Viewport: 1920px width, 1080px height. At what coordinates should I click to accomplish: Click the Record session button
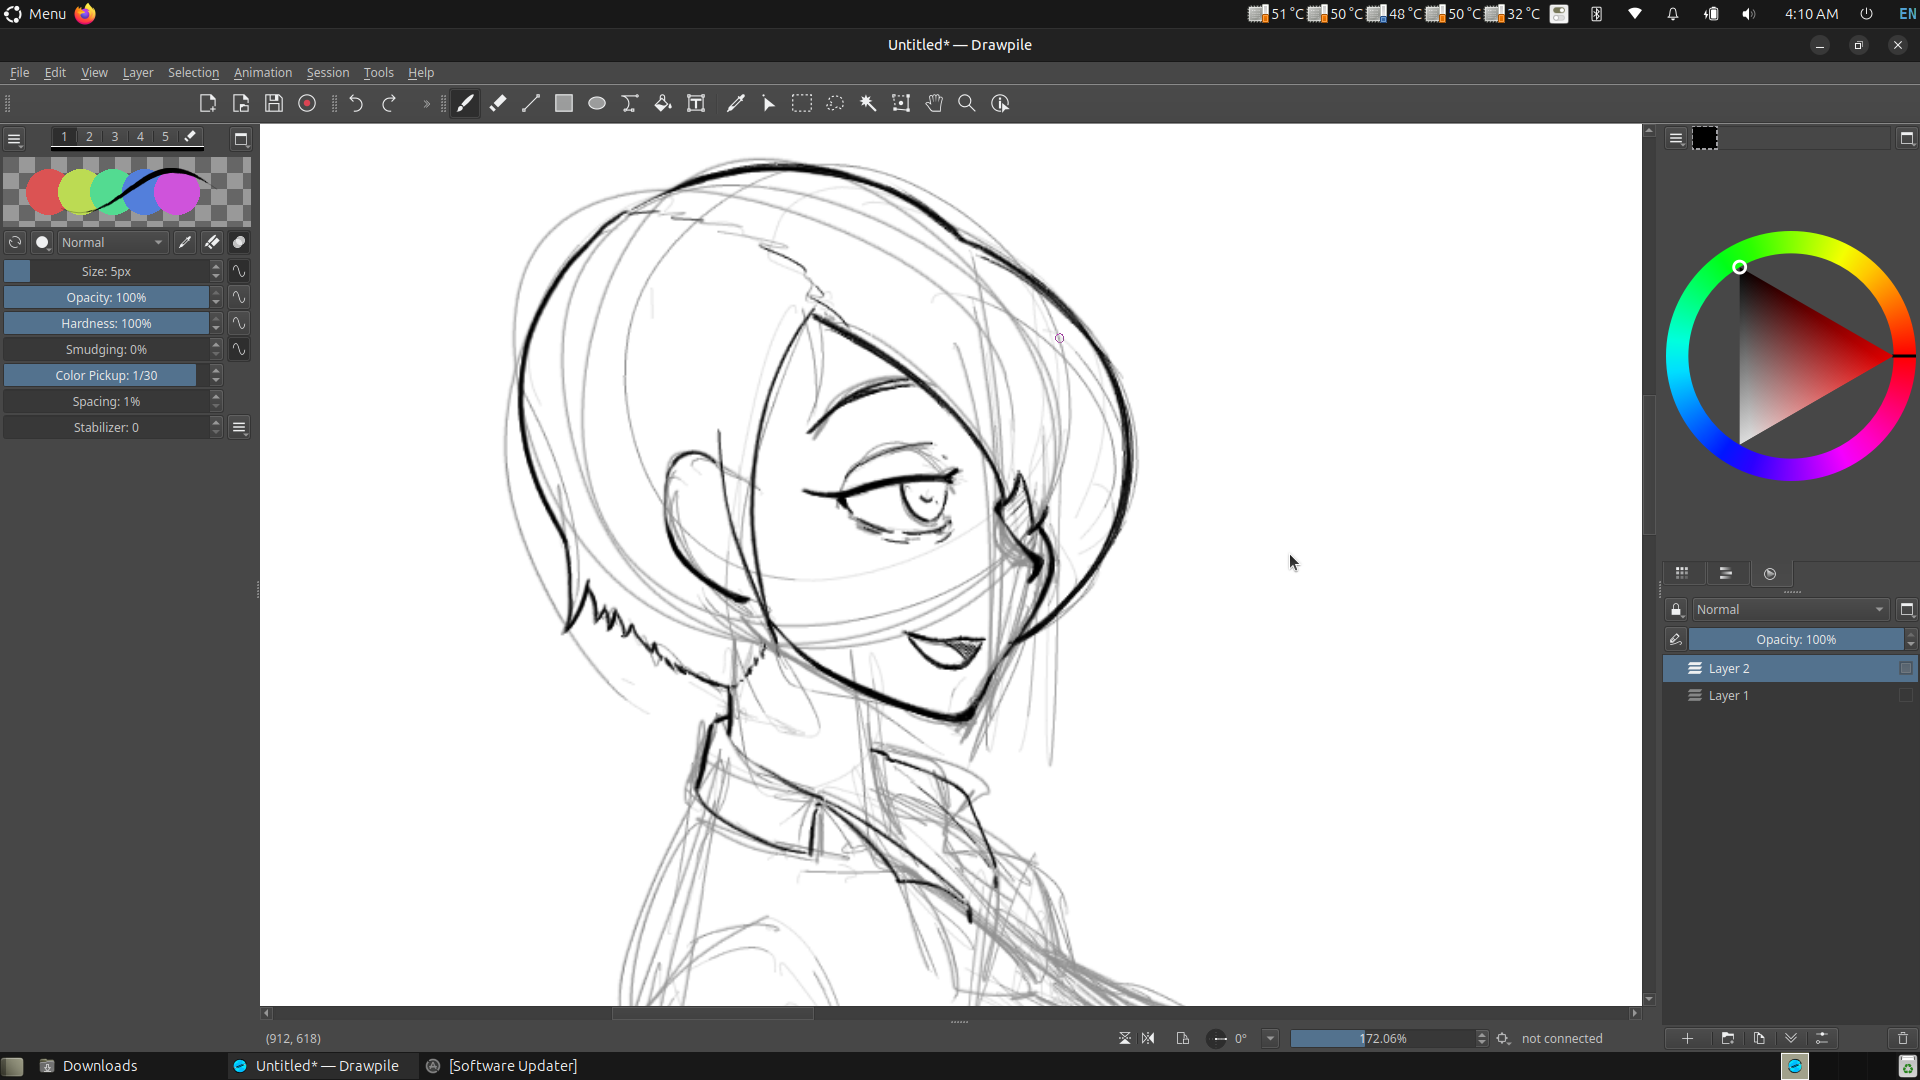click(x=307, y=103)
